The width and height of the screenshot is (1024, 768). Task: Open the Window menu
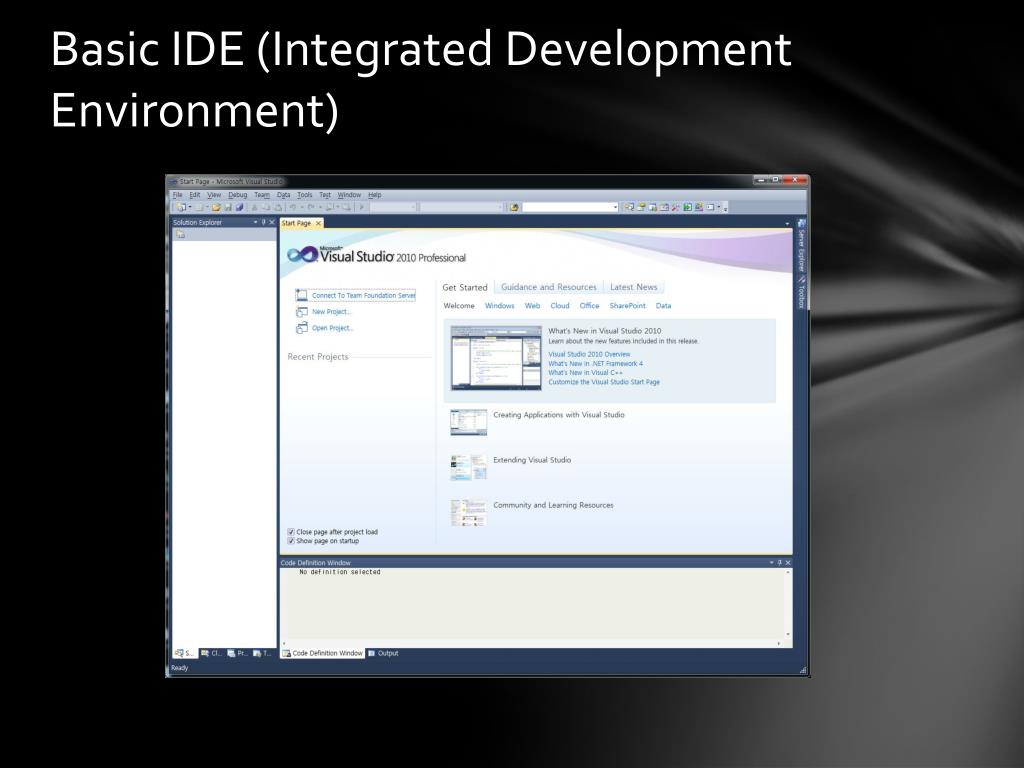click(x=349, y=195)
